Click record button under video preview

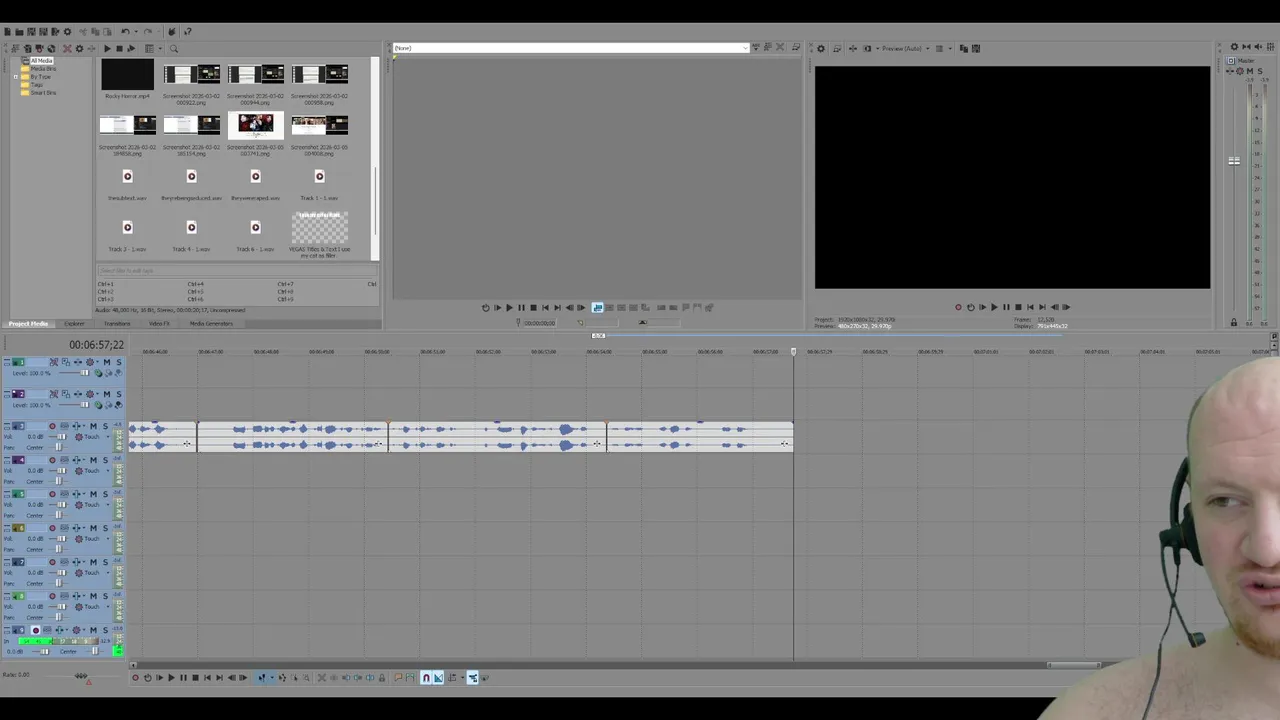[x=958, y=307]
